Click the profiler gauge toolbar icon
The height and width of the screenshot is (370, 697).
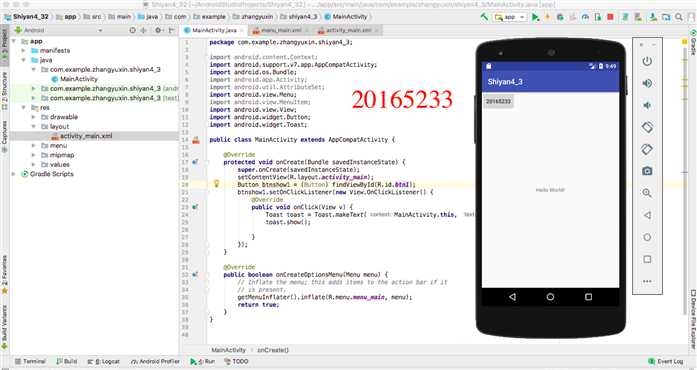tap(585, 17)
